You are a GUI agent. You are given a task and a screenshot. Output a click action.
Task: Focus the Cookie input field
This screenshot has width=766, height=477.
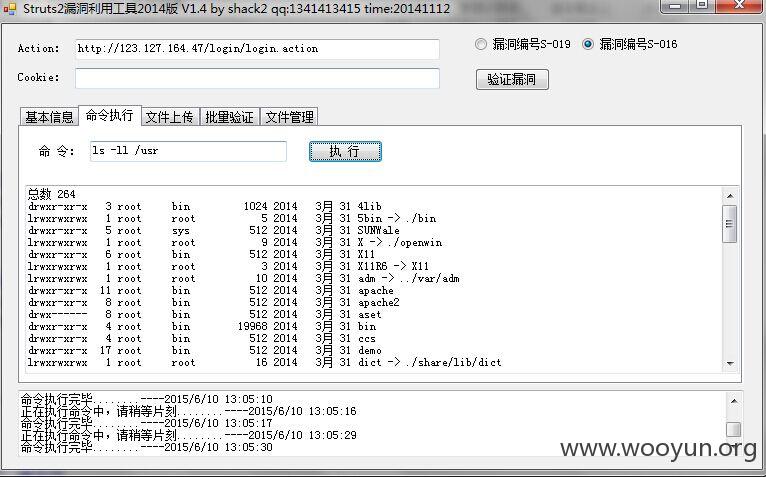[x=257, y=78]
